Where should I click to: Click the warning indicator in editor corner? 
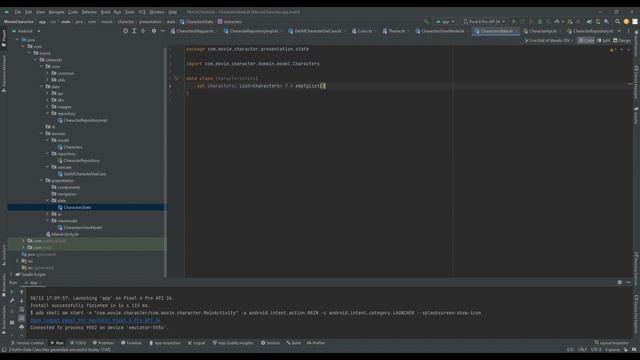(x=613, y=50)
